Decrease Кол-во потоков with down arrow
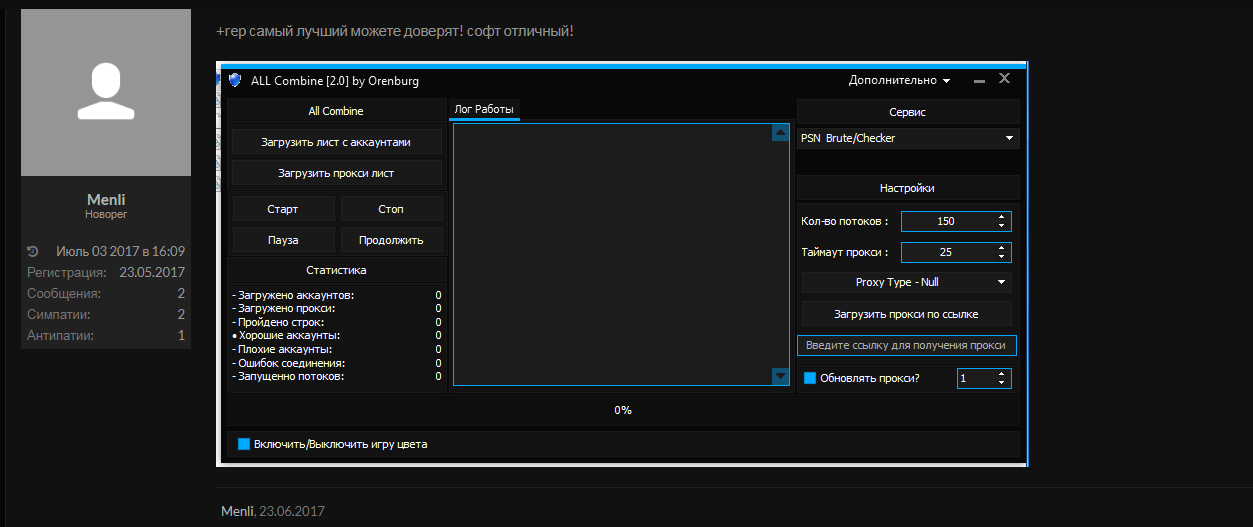1253x527 pixels. 1002,226
